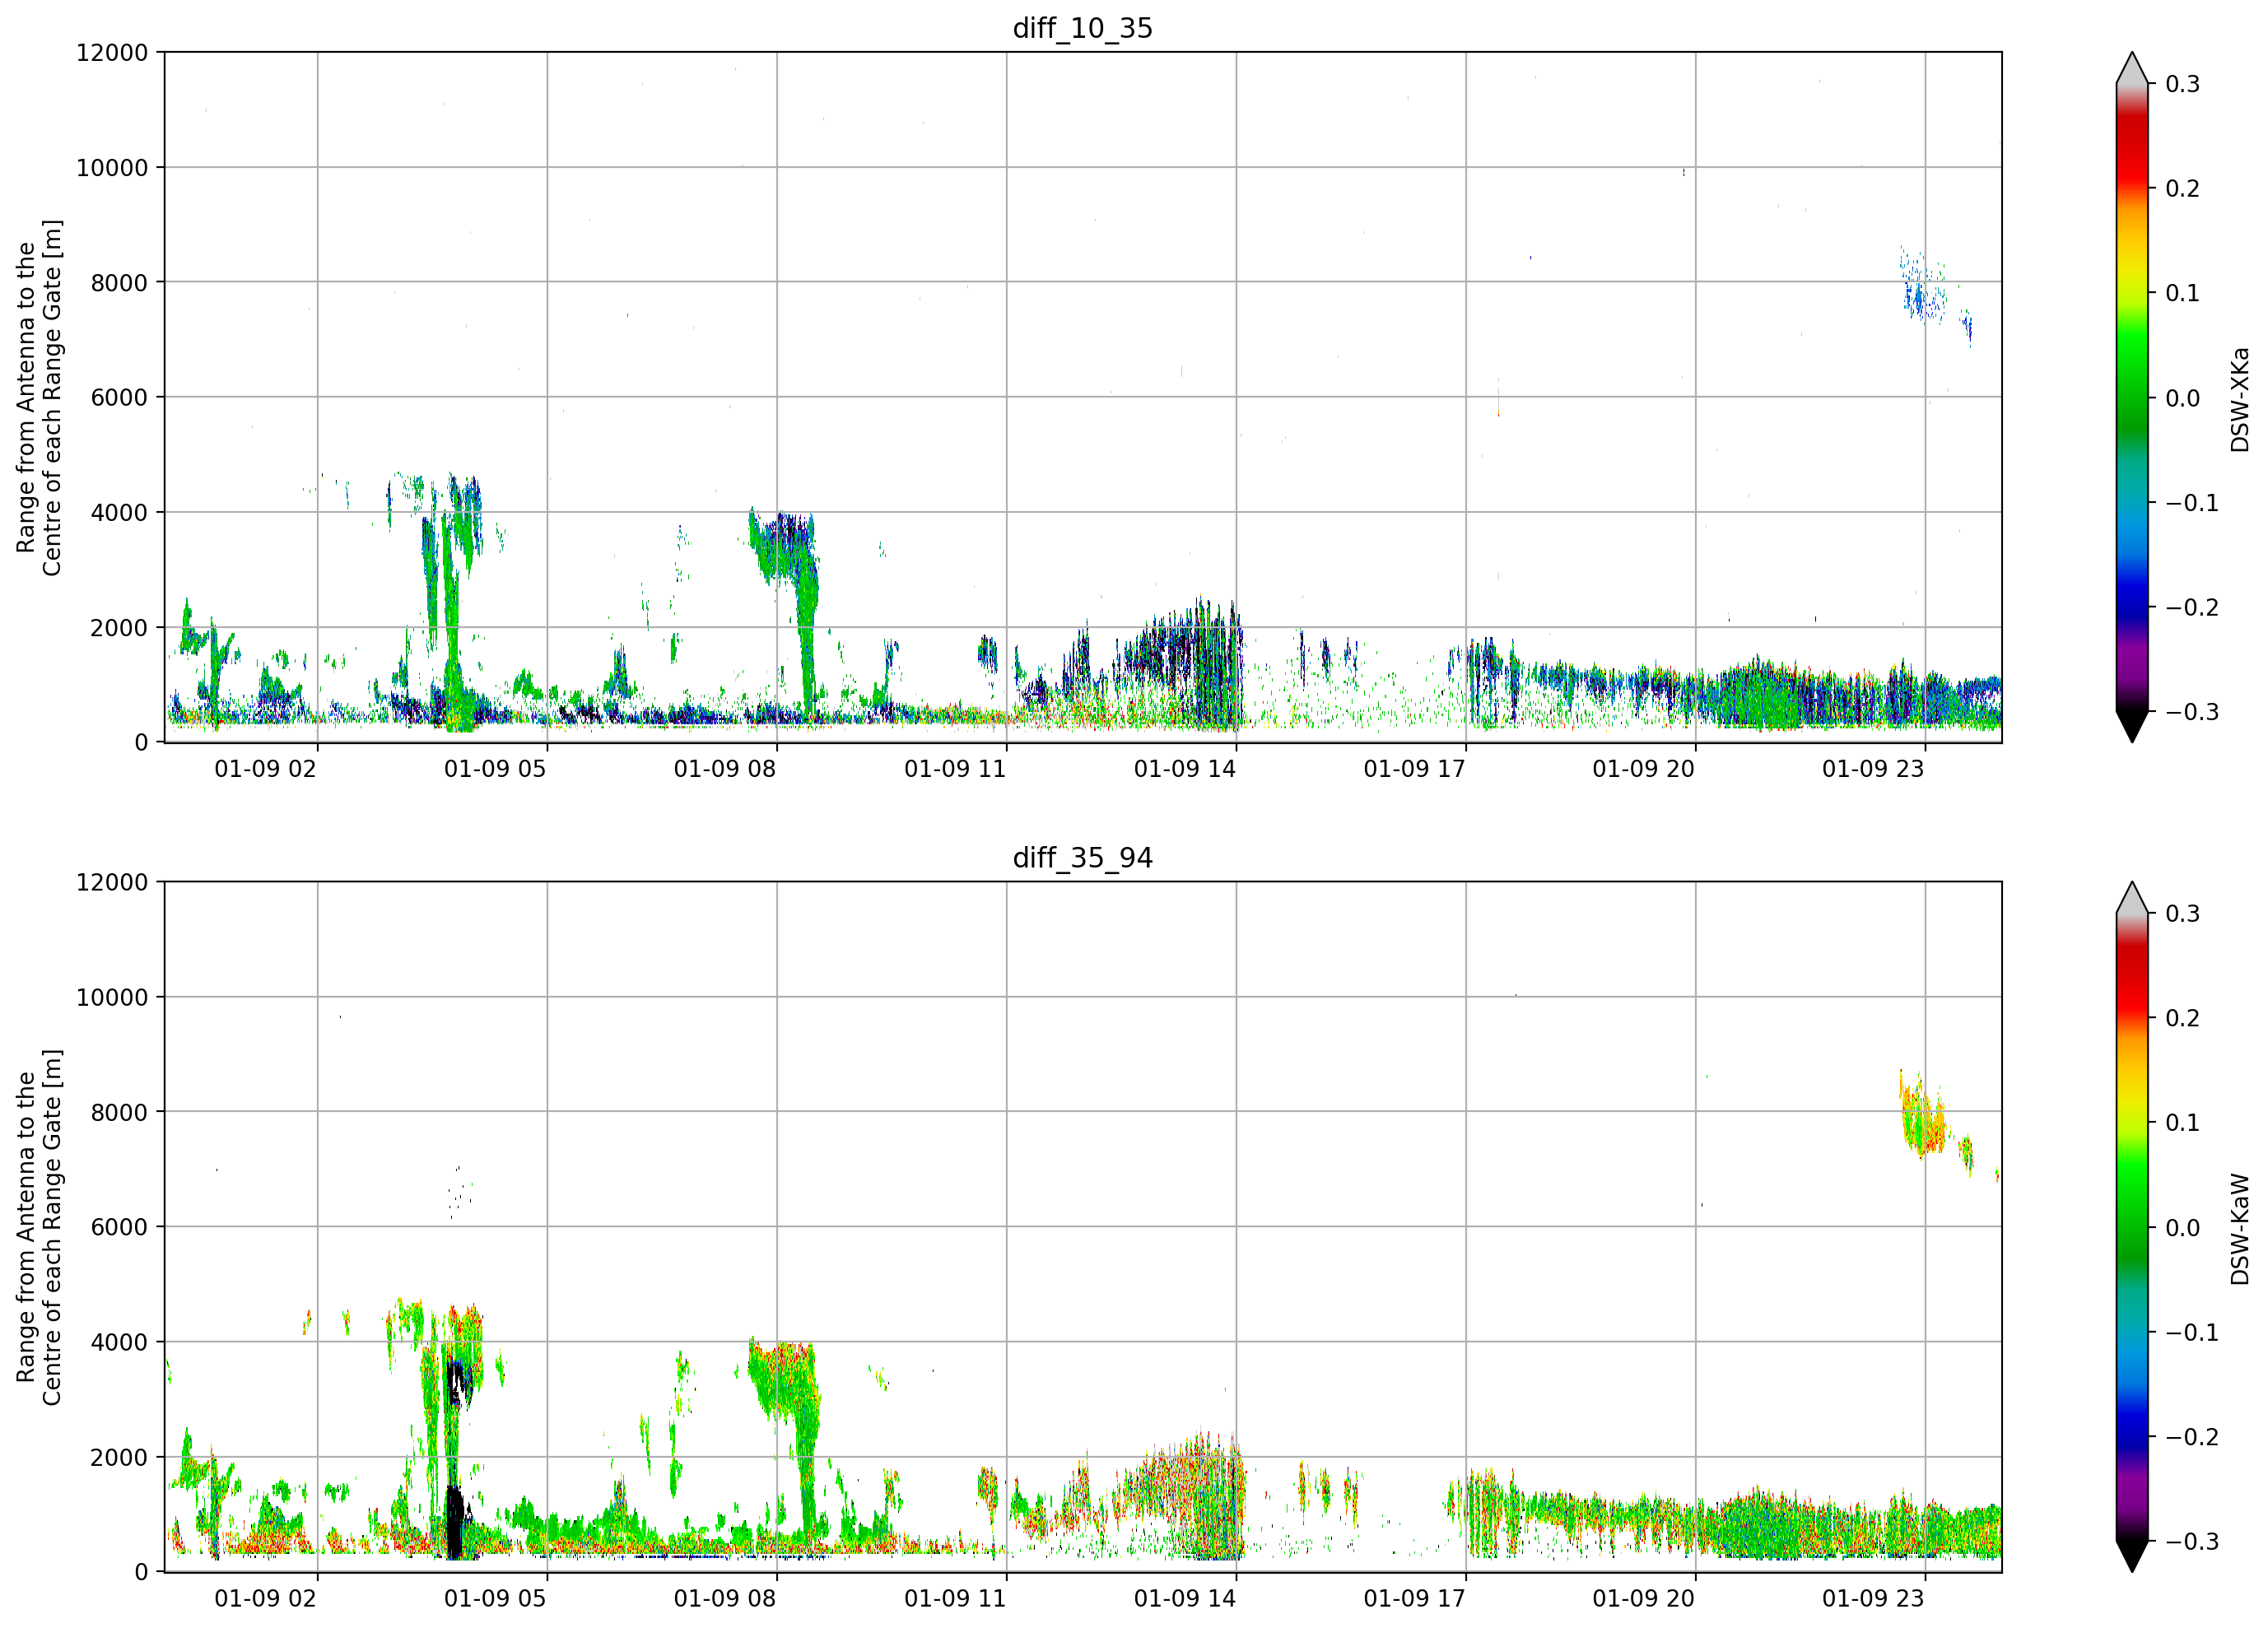Click the top colorbar 0.0 tick label
The image size is (2268, 1628).
coord(2182,398)
